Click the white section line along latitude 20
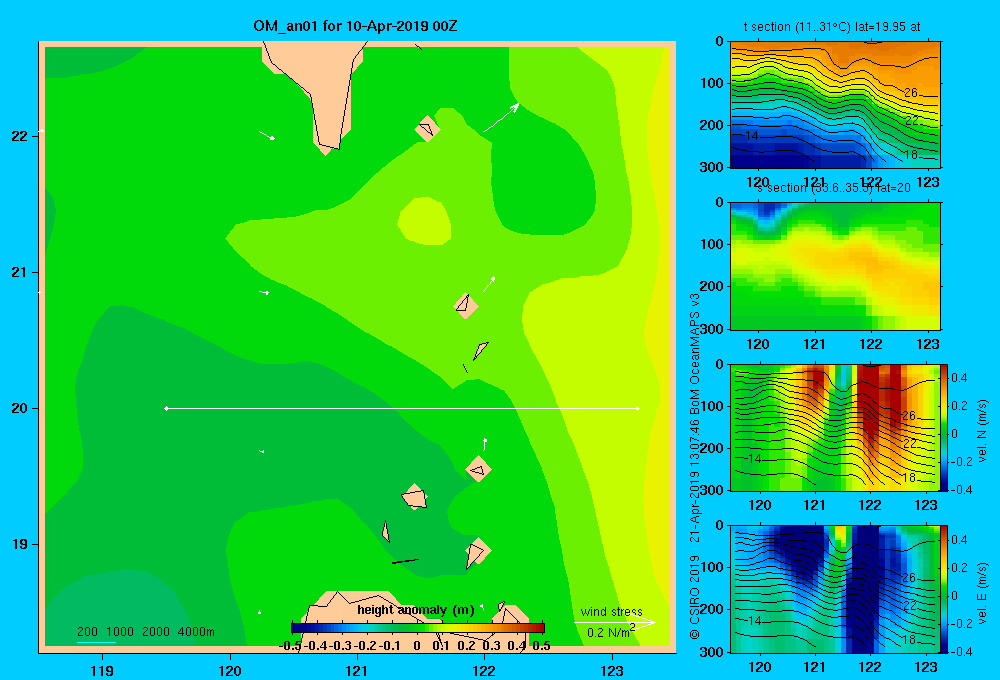Screen dimensions: 1000x680 coord(402,408)
